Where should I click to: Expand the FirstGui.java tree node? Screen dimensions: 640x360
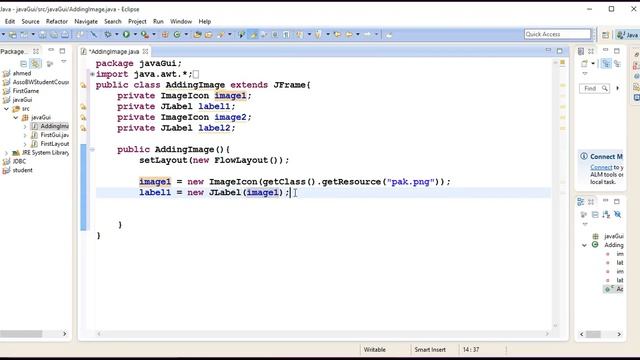coord(24,135)
